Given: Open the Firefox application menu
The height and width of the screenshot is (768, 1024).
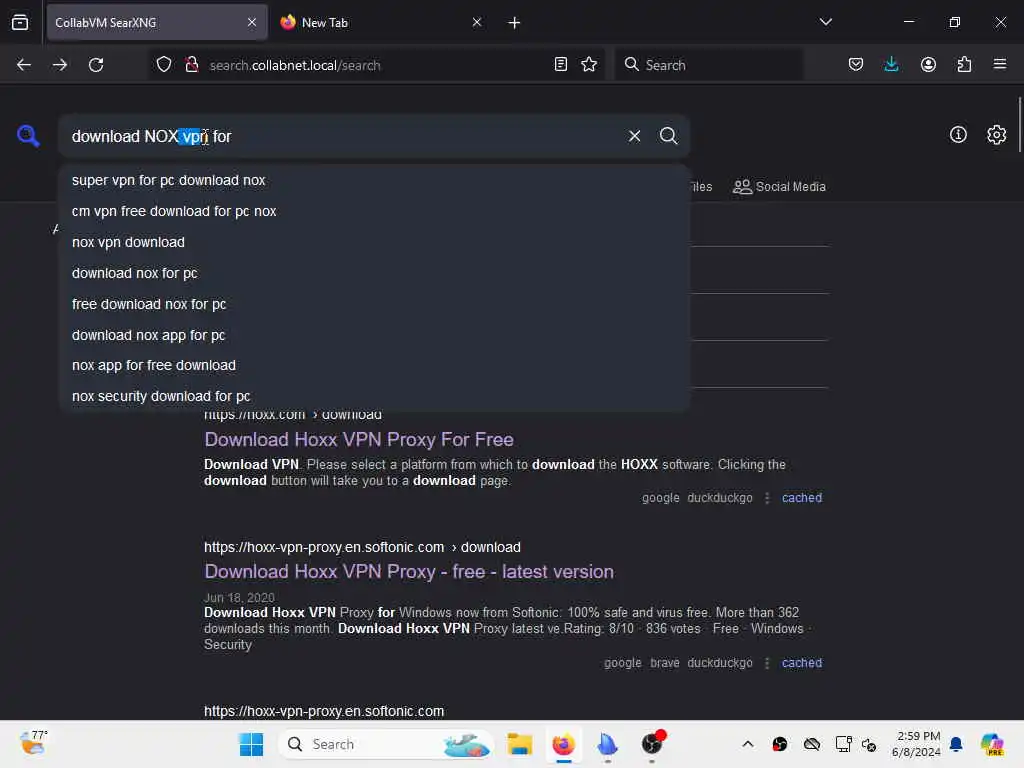Looking at the screenshot, I should 1000,64.
